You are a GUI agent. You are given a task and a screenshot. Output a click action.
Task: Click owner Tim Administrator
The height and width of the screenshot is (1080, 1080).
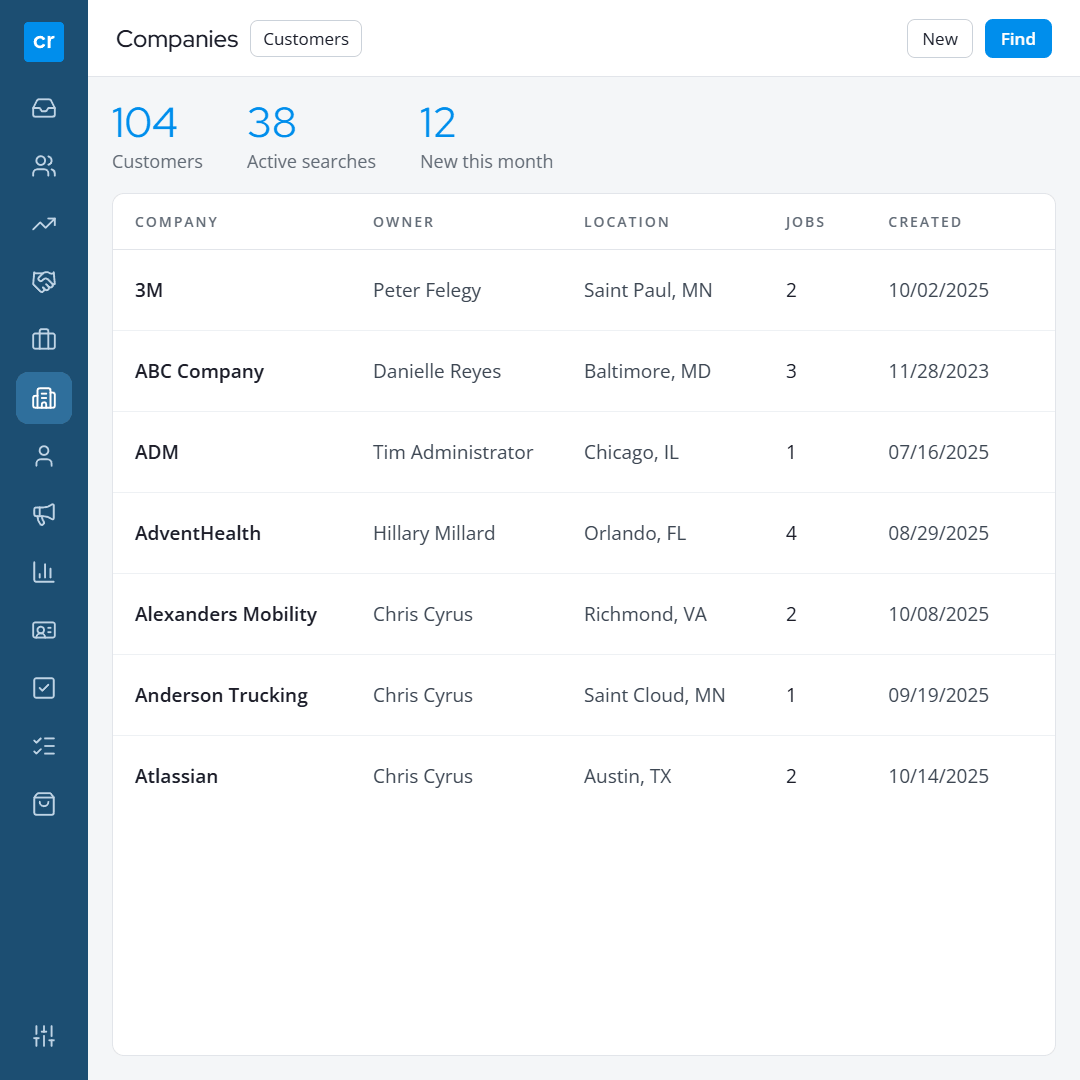[x=453, y=452]
